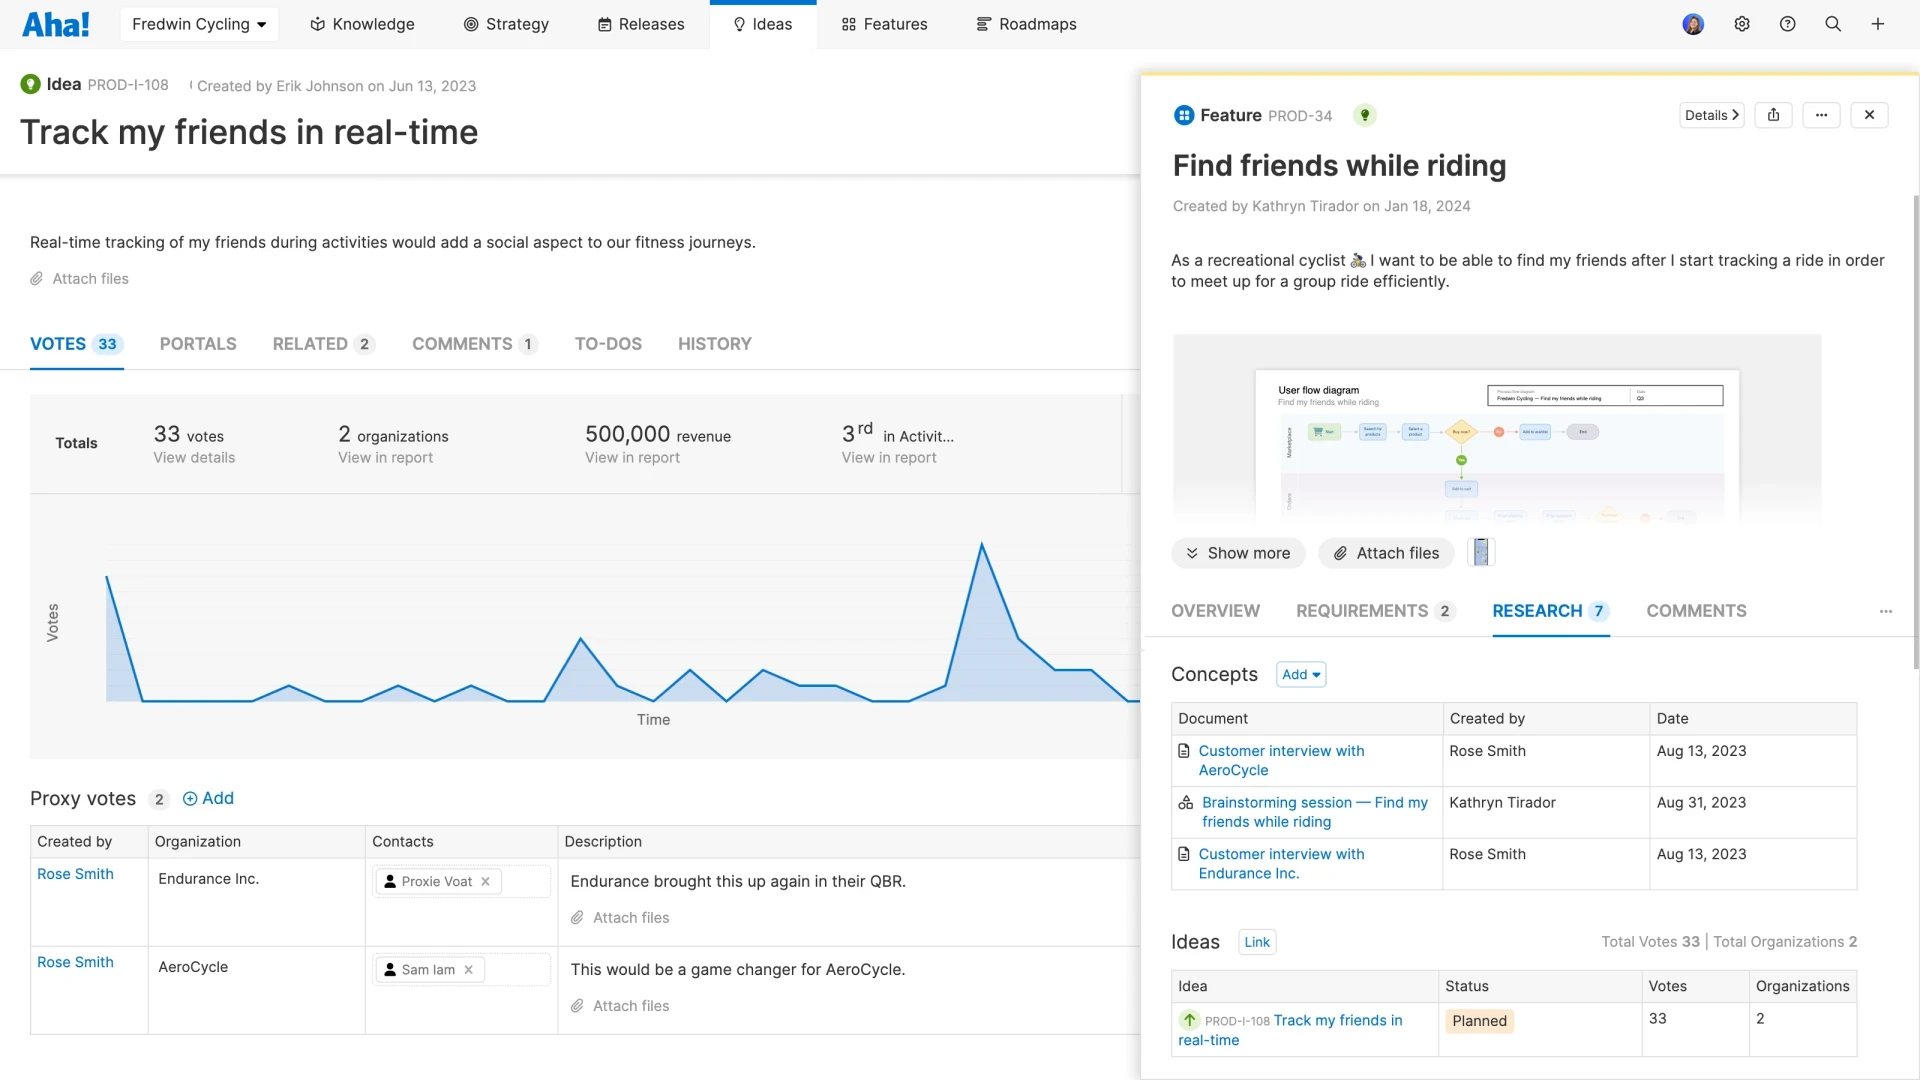
Task: Expand the Concepts Add dropdown
Action: [1301, 674]
